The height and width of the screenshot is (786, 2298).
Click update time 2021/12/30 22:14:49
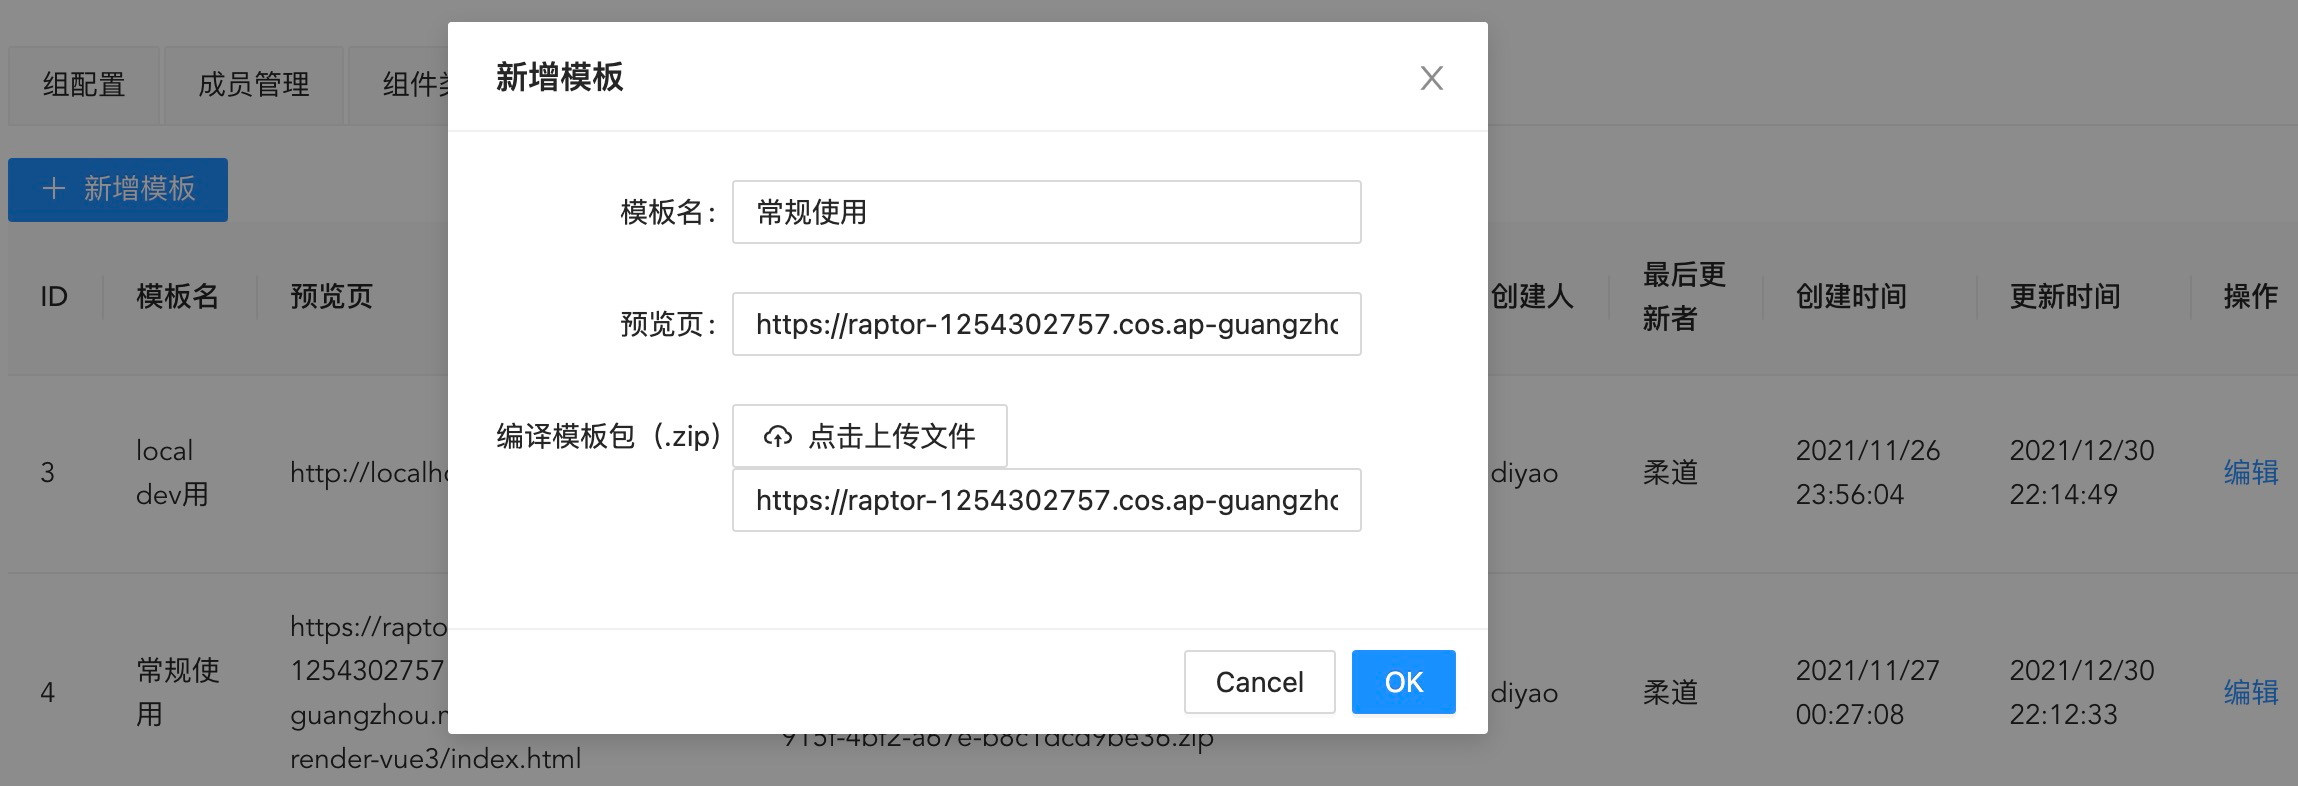[2082, 472]
